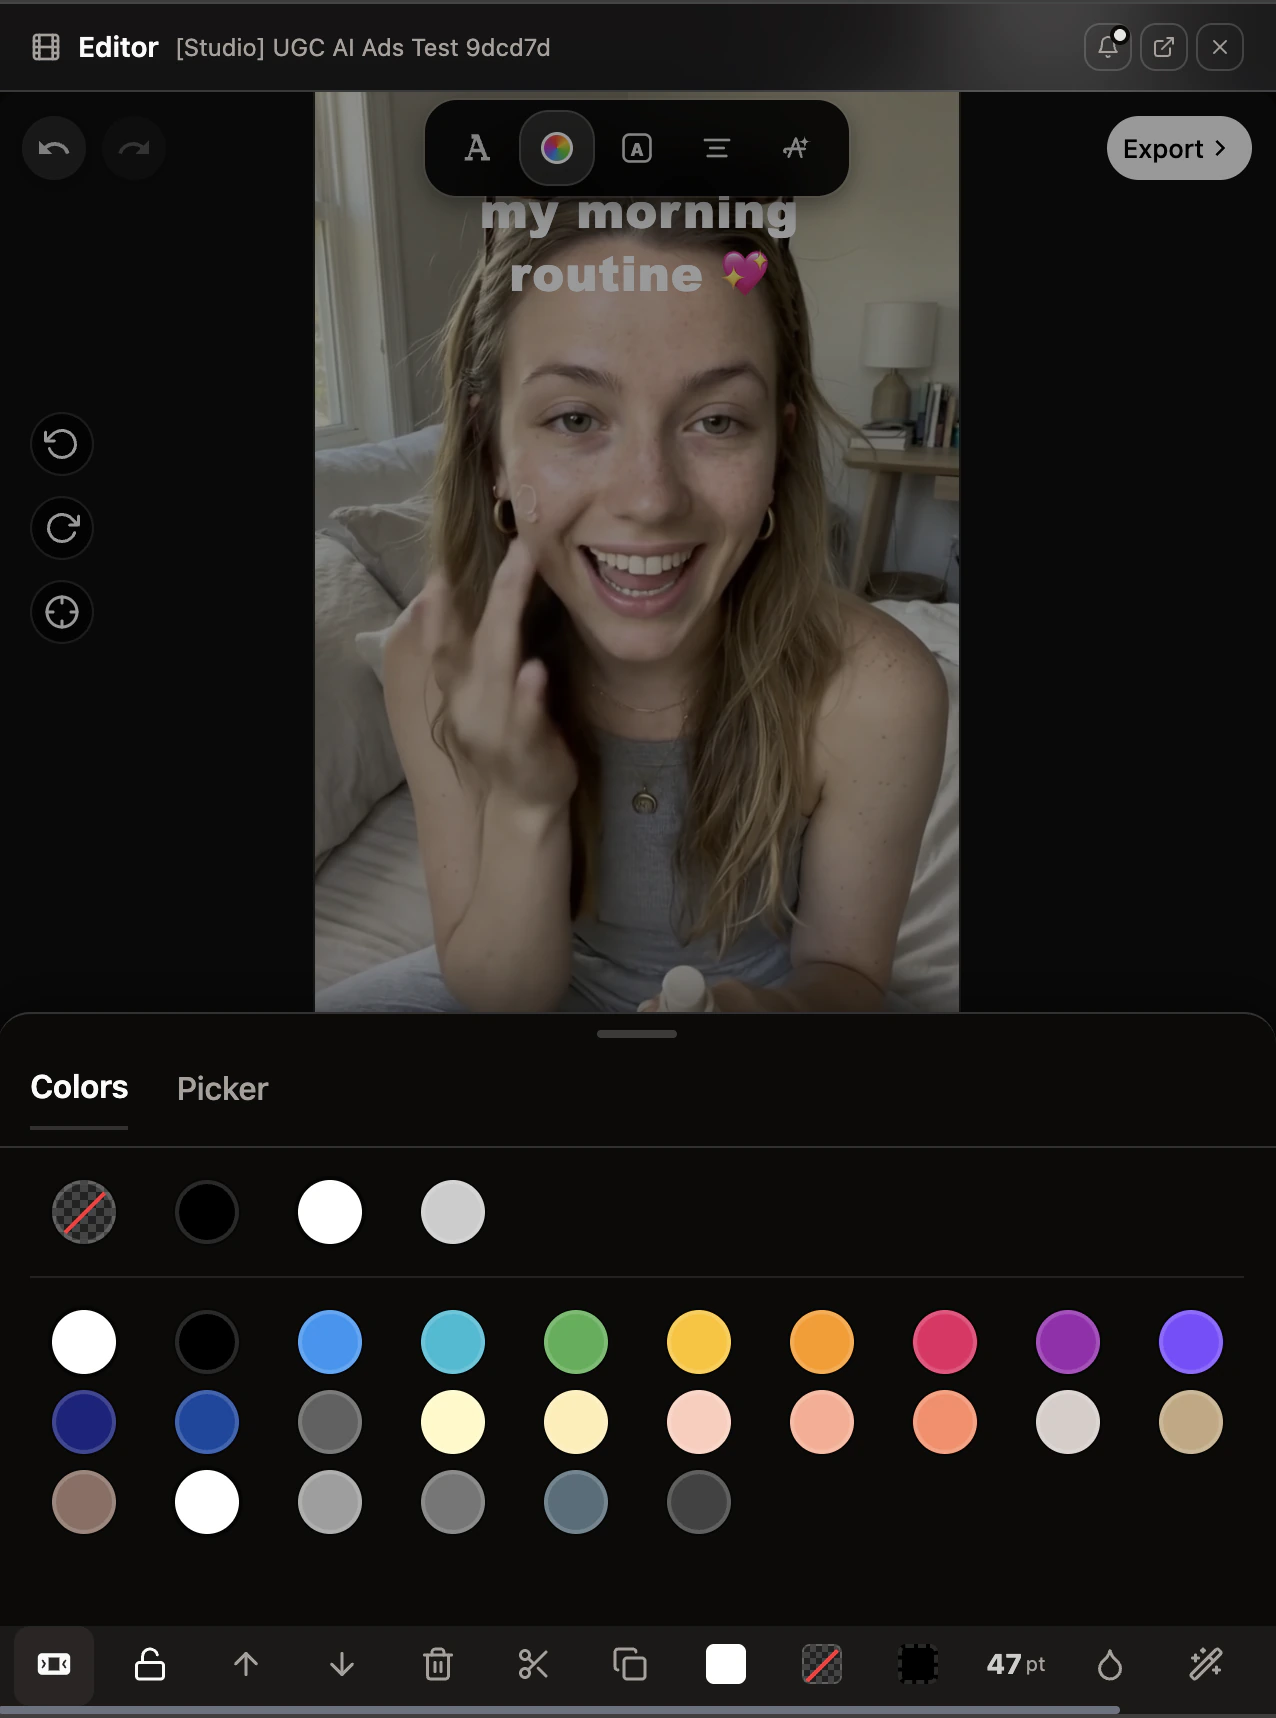Delete the element with the trash icon
Screen dimensions: 1276x1718
click(438, 1664)
